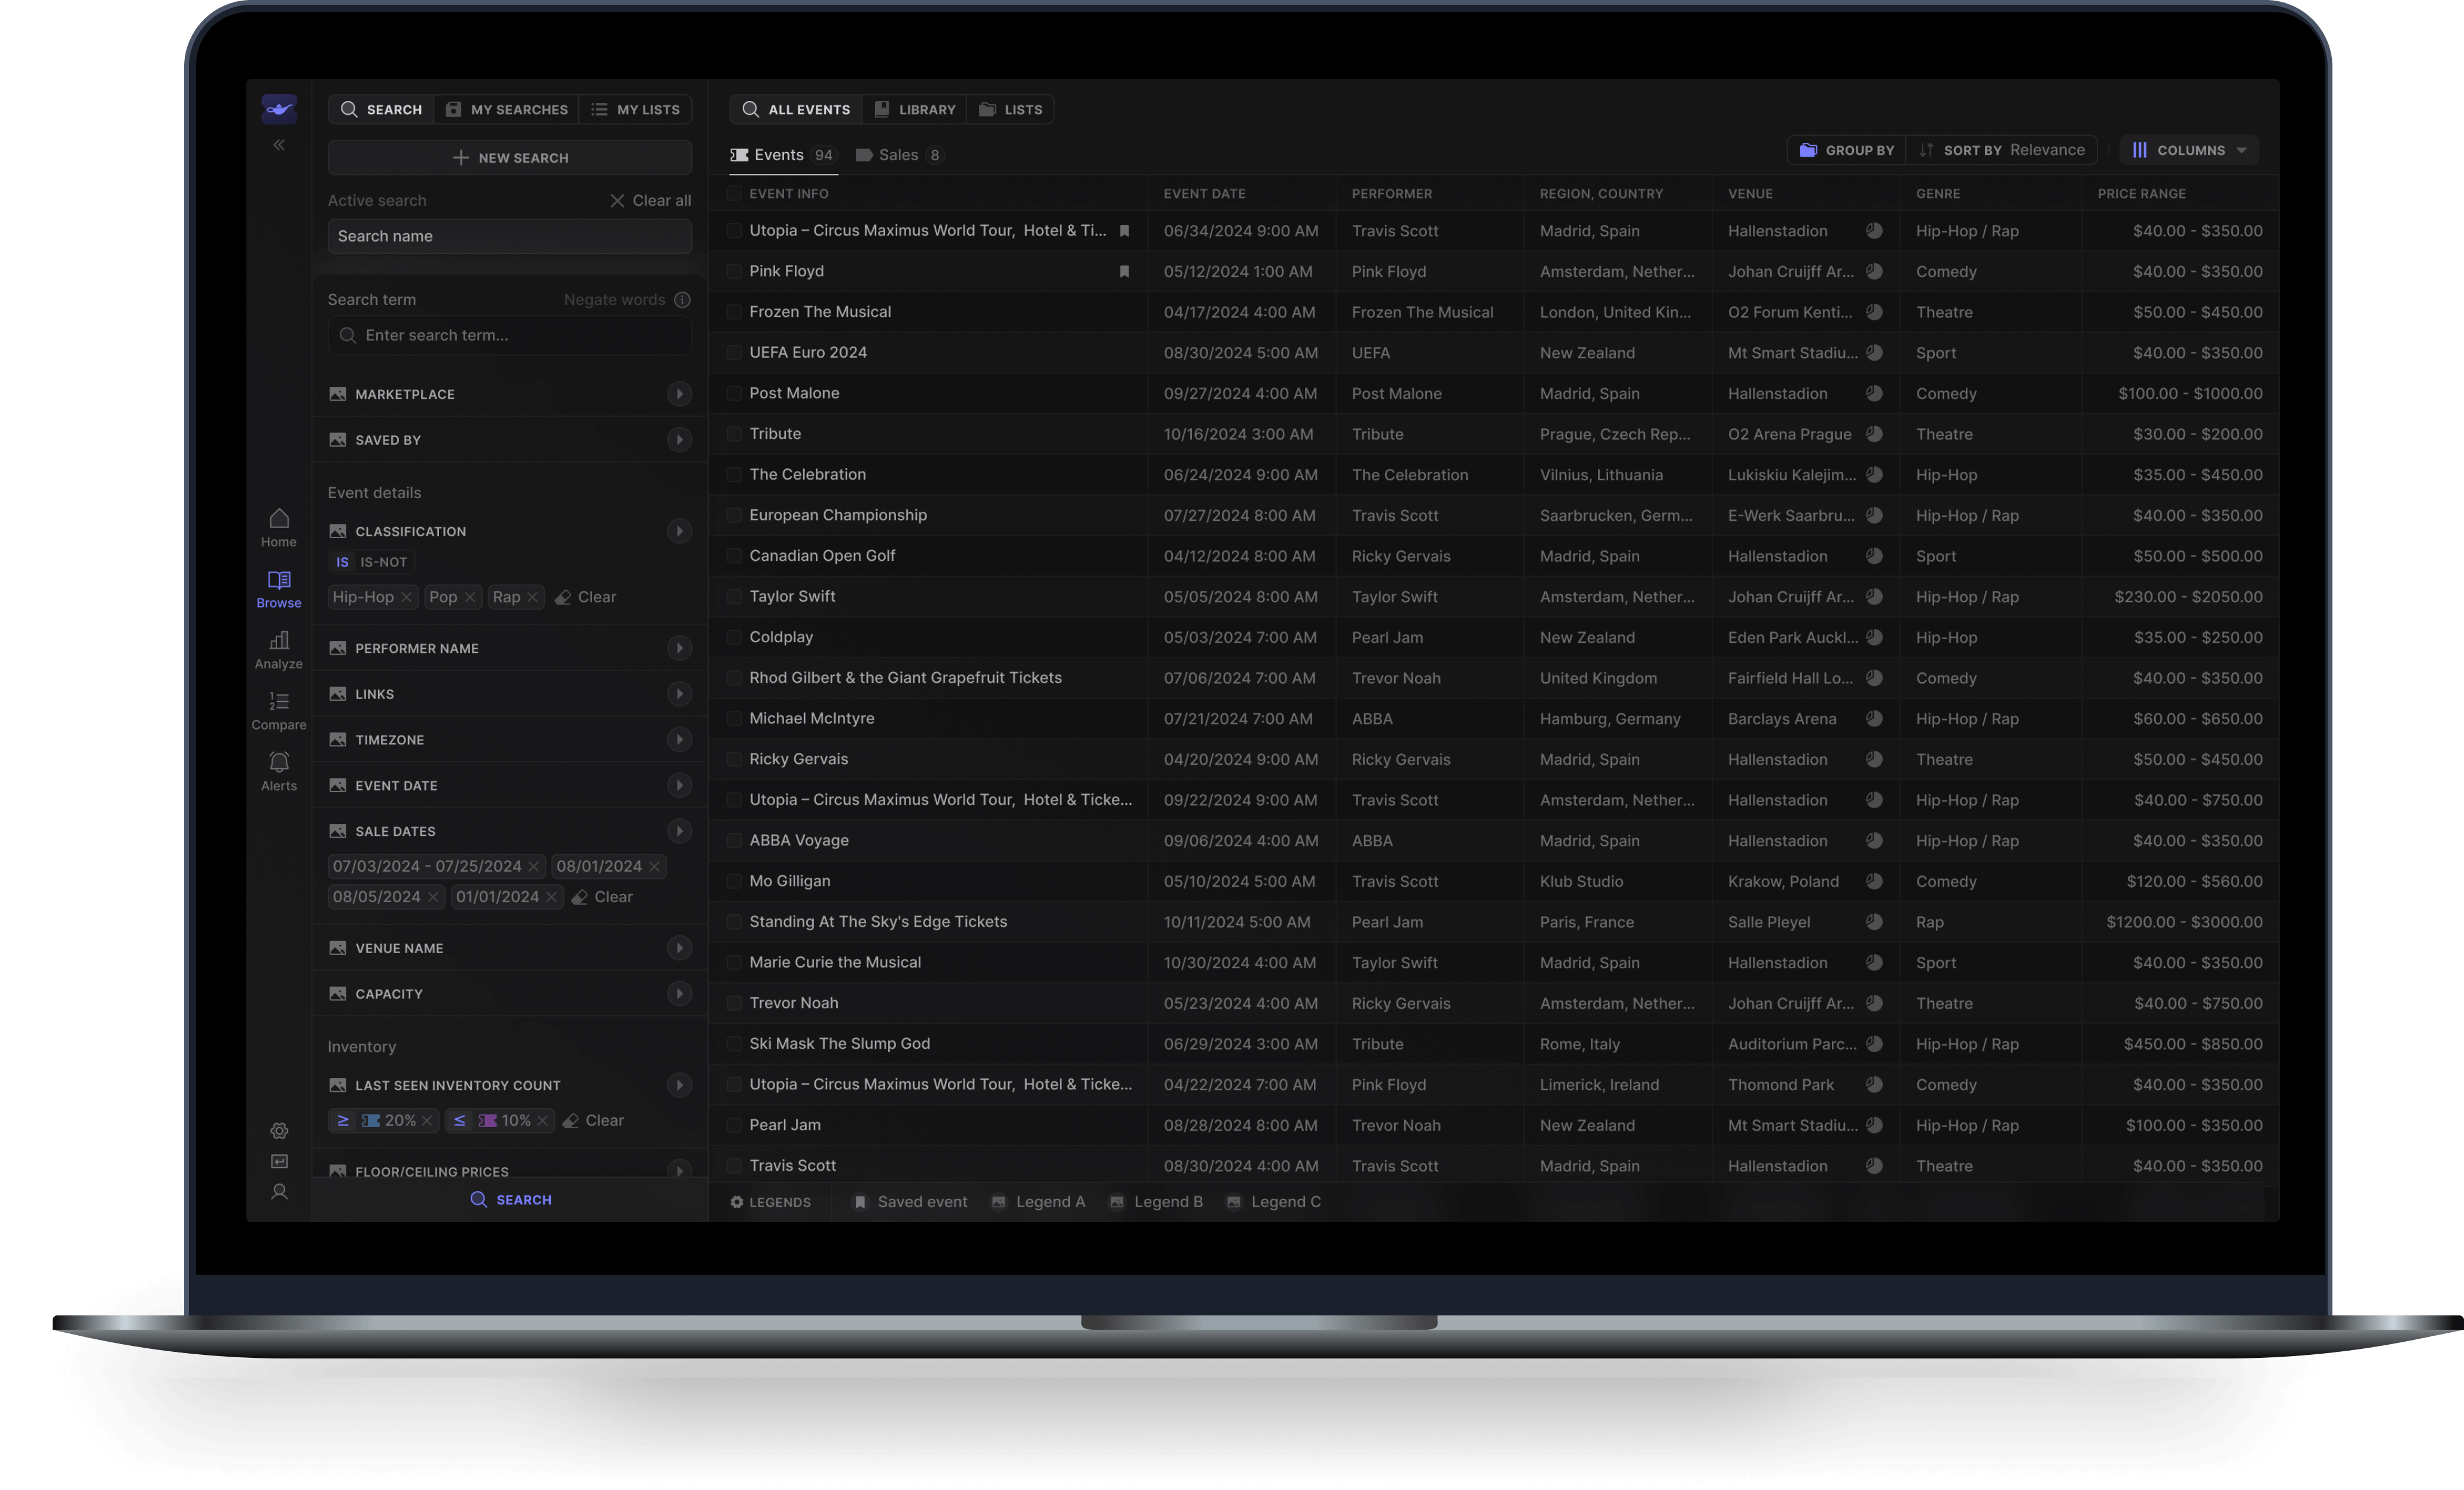The width and height of the screenshot is (2464, 1490).
Task: Go to Home in sidebar
Action: (279, 527)
